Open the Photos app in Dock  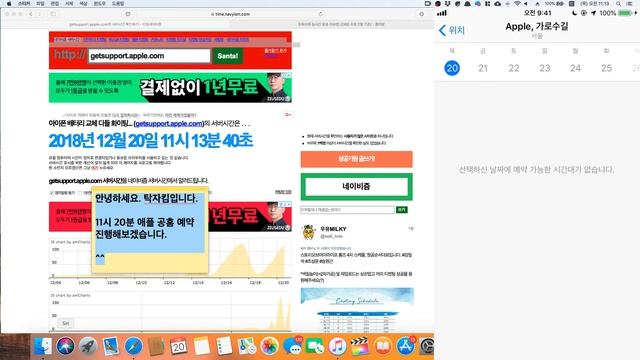269,347
